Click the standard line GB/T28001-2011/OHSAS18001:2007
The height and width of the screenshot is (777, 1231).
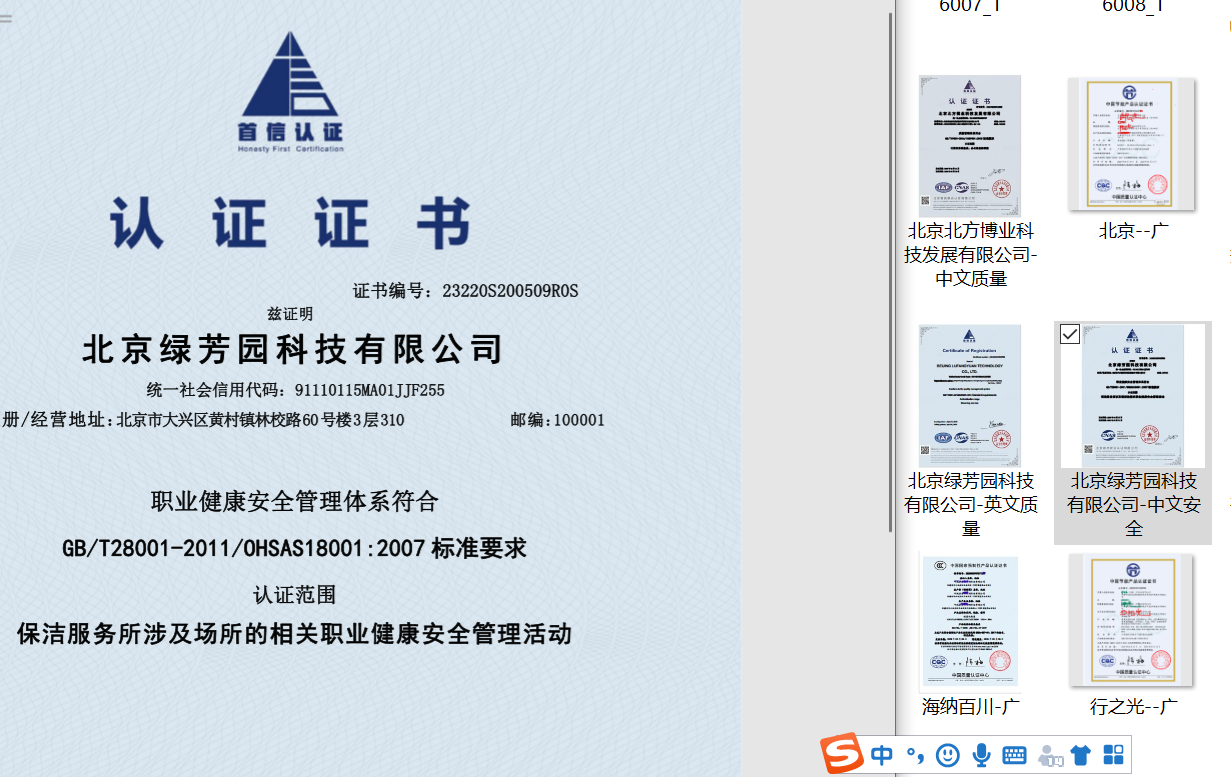pos(244,548)
